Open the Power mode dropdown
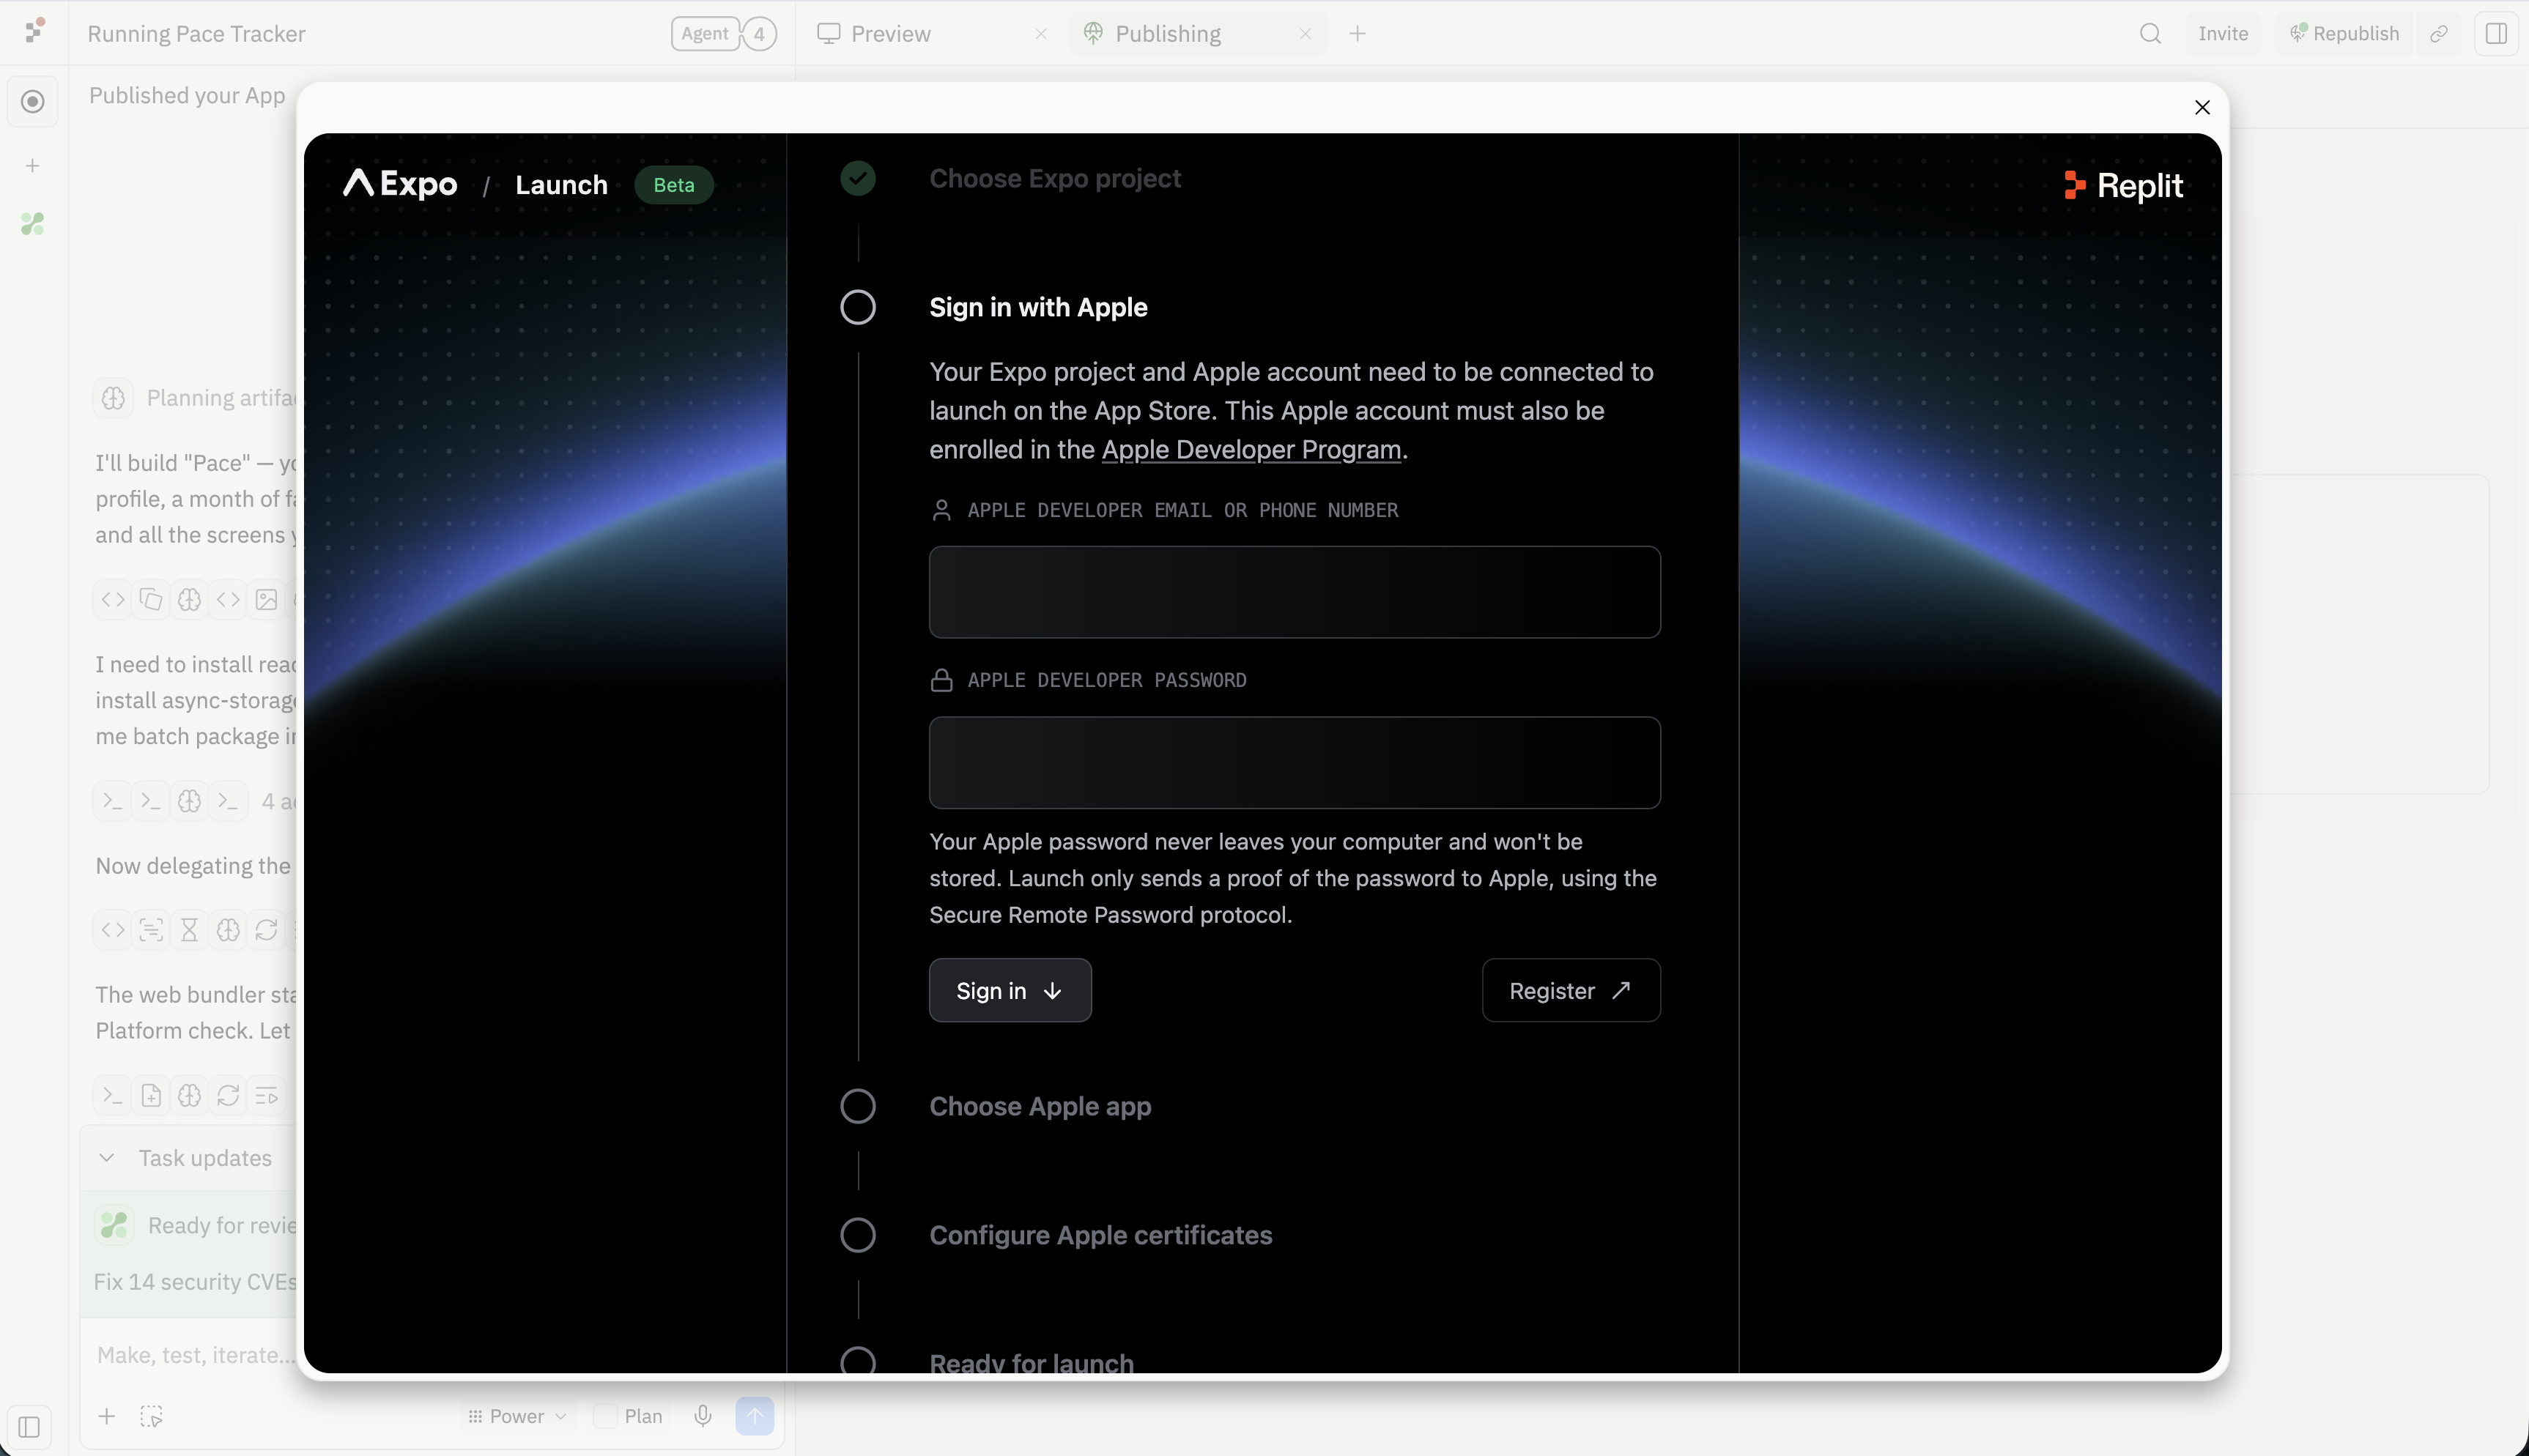The height and width of the screenshot is (1456, 2529). click(517, 1416)
